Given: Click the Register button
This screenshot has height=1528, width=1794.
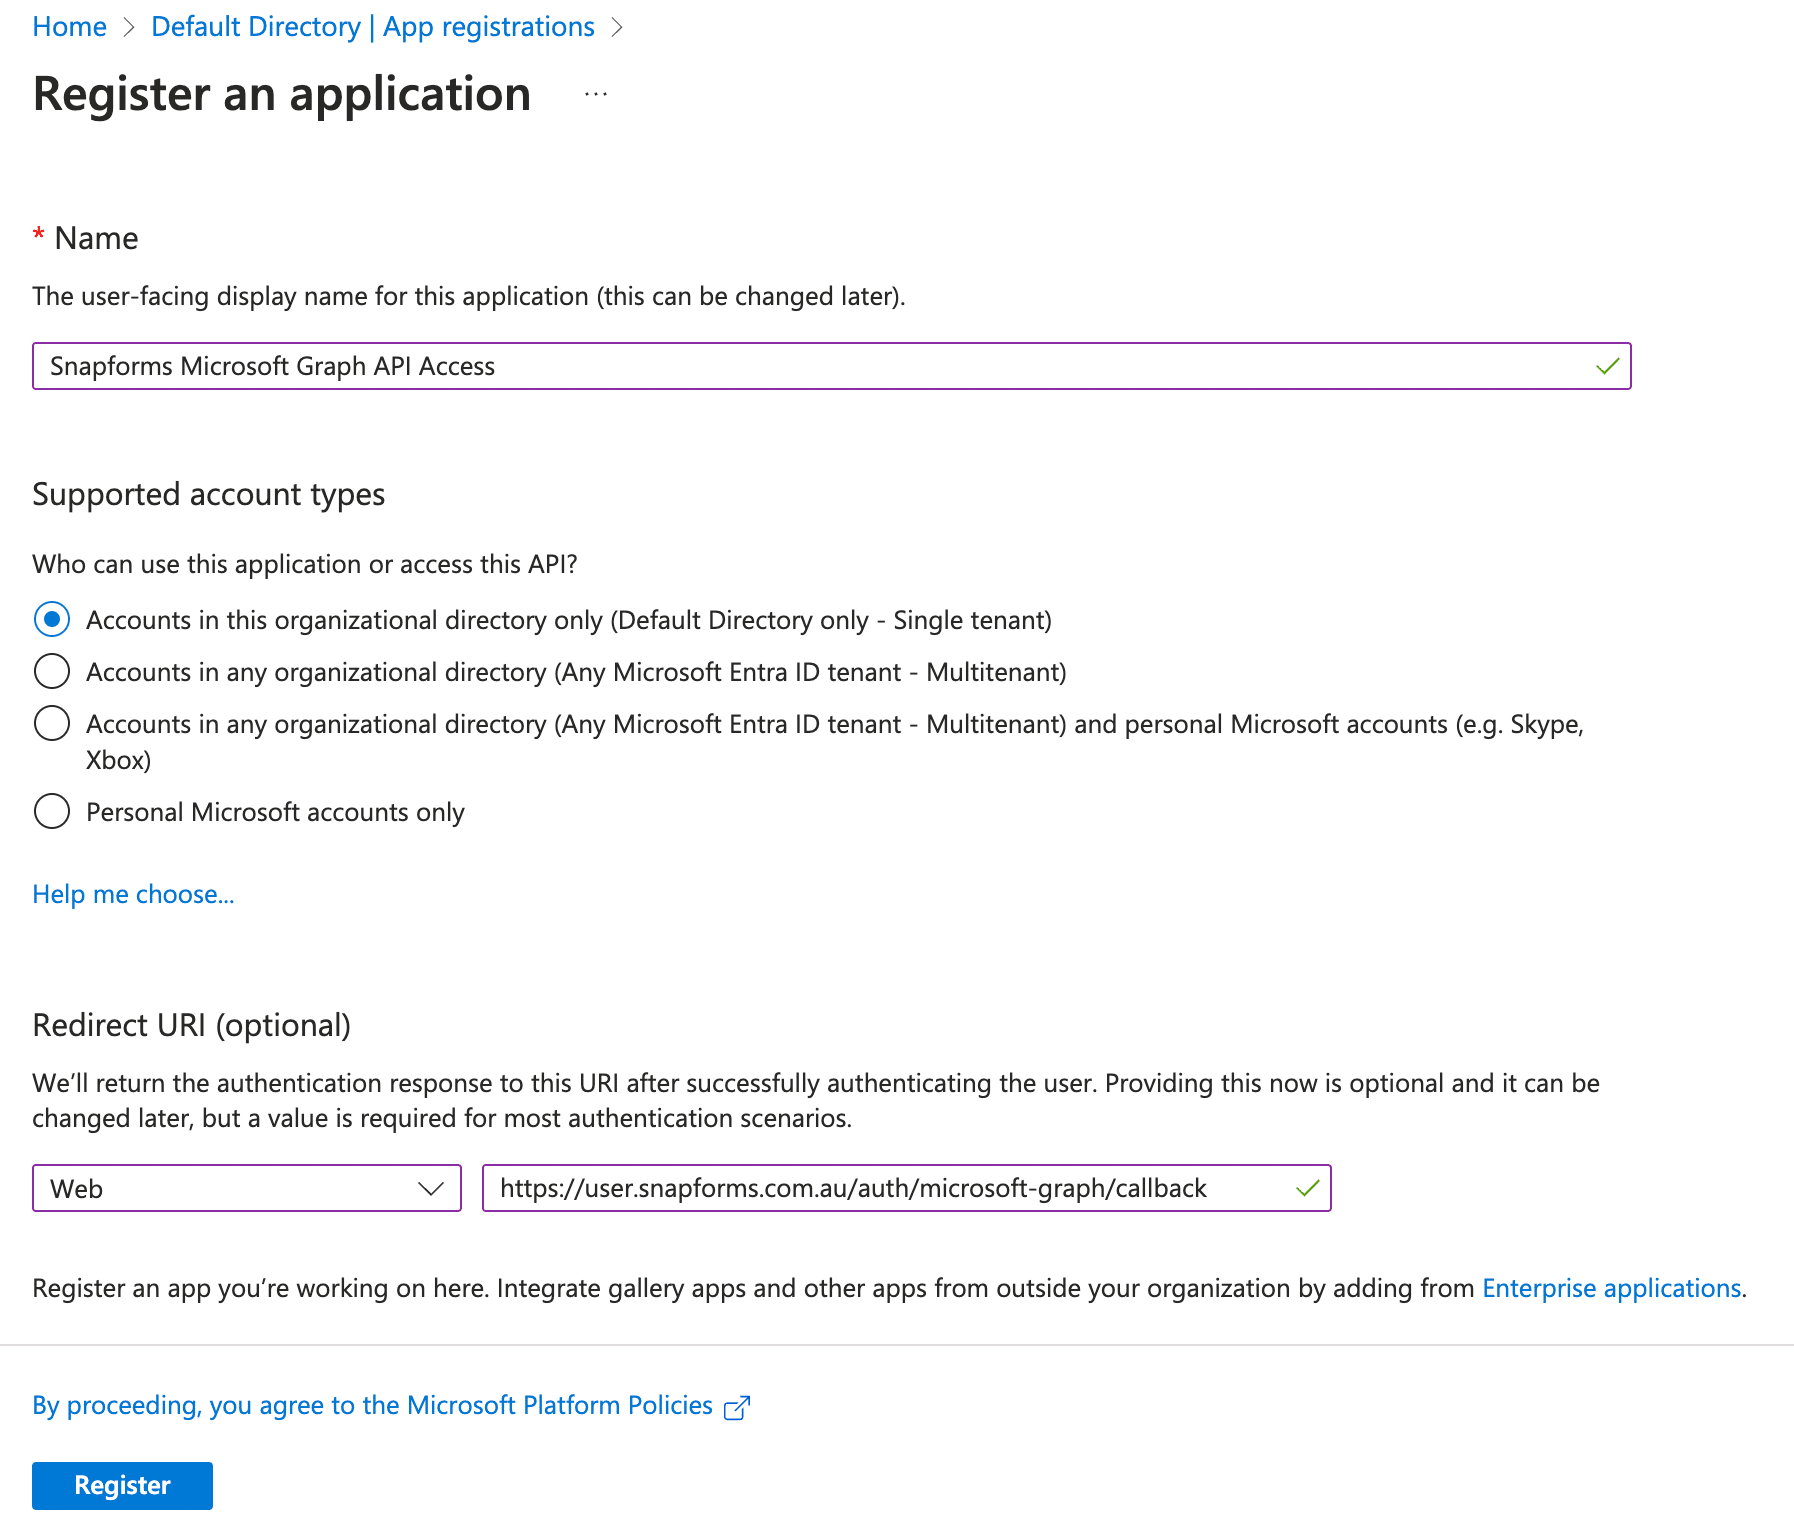Looking at the screenshot, I should [121, 1486].
